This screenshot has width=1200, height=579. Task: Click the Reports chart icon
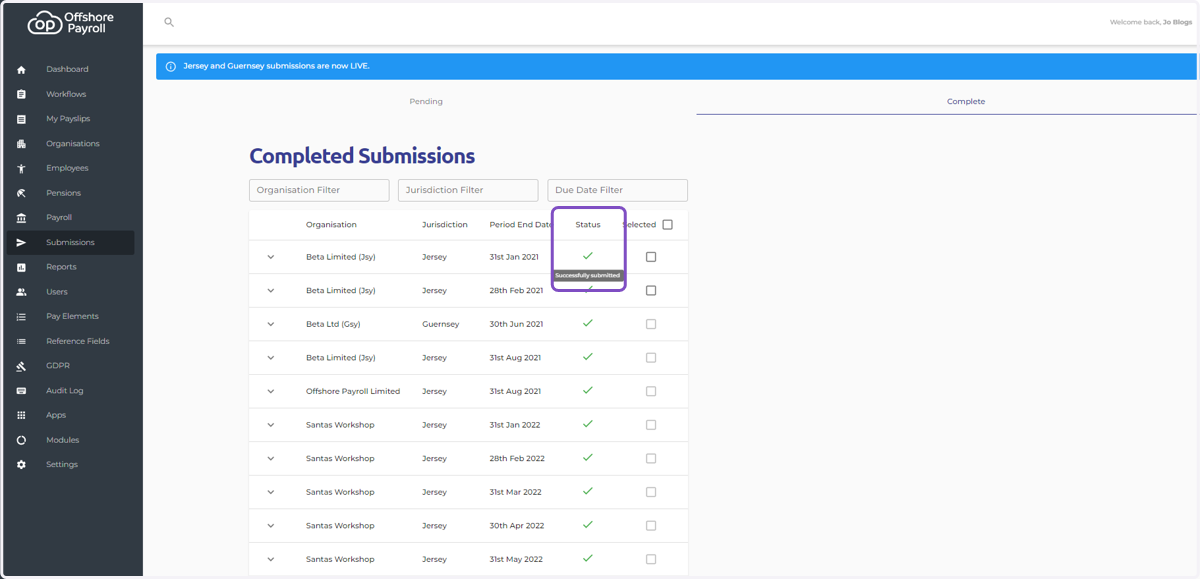(21, 267)
